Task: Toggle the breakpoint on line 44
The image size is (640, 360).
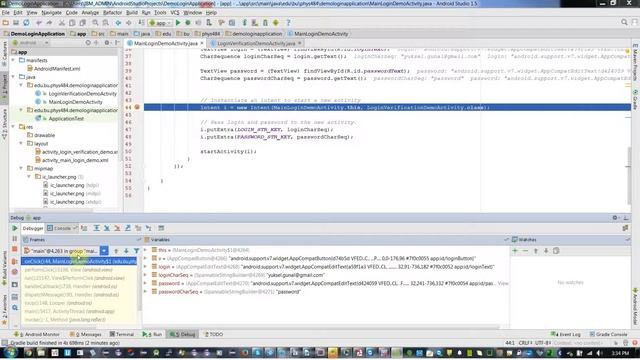Action: click(x=137, y=107)
